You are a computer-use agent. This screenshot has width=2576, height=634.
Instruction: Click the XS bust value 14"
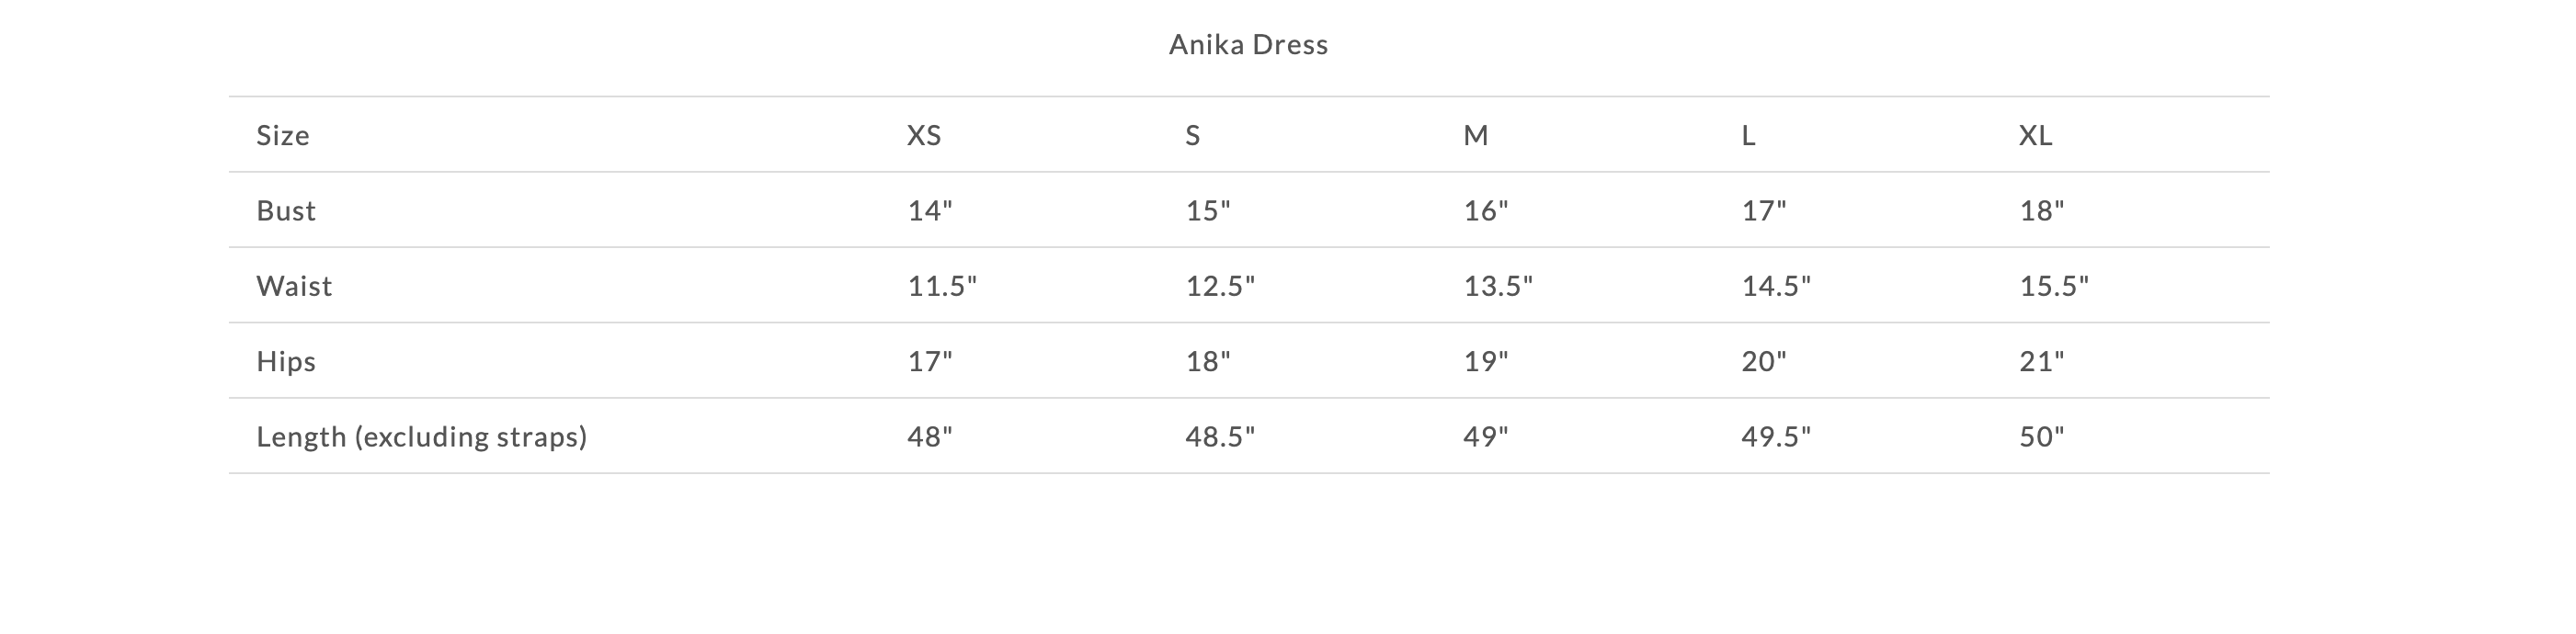tap(930, 210)
